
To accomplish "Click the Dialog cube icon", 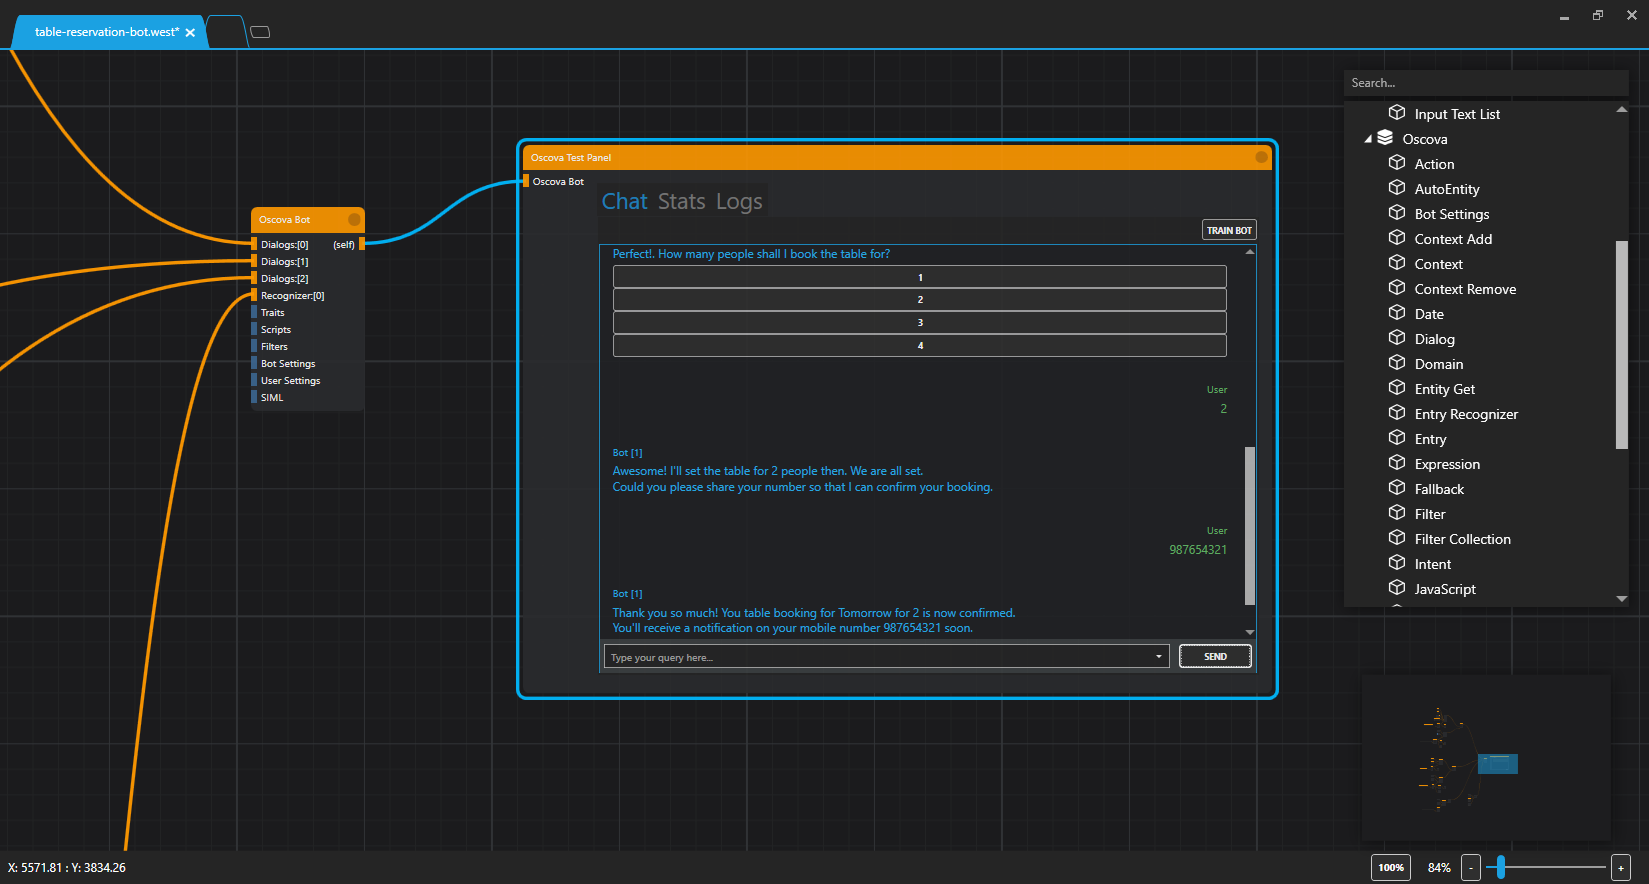I will point(1397,337).
